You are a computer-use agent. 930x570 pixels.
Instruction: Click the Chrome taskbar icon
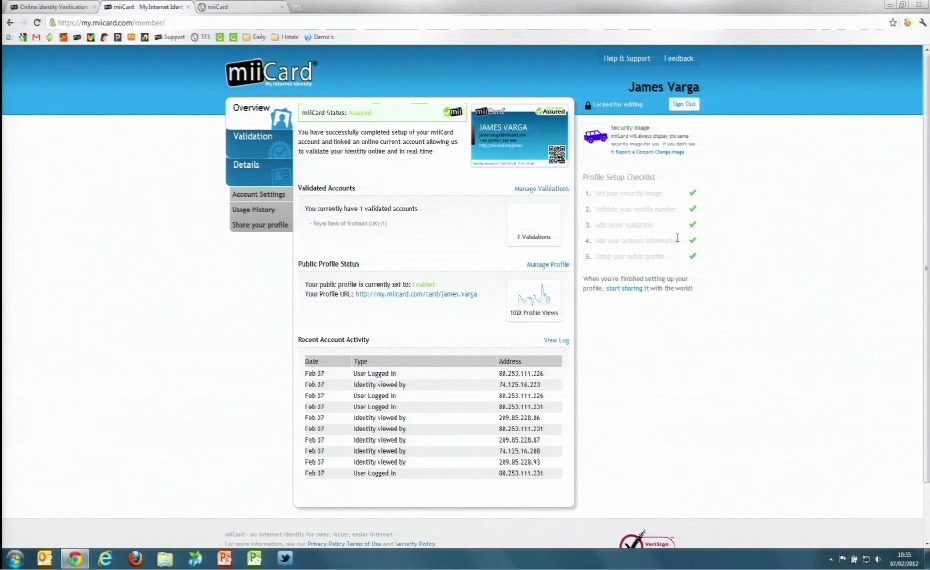pyautogui.click(x=75, y=559)
